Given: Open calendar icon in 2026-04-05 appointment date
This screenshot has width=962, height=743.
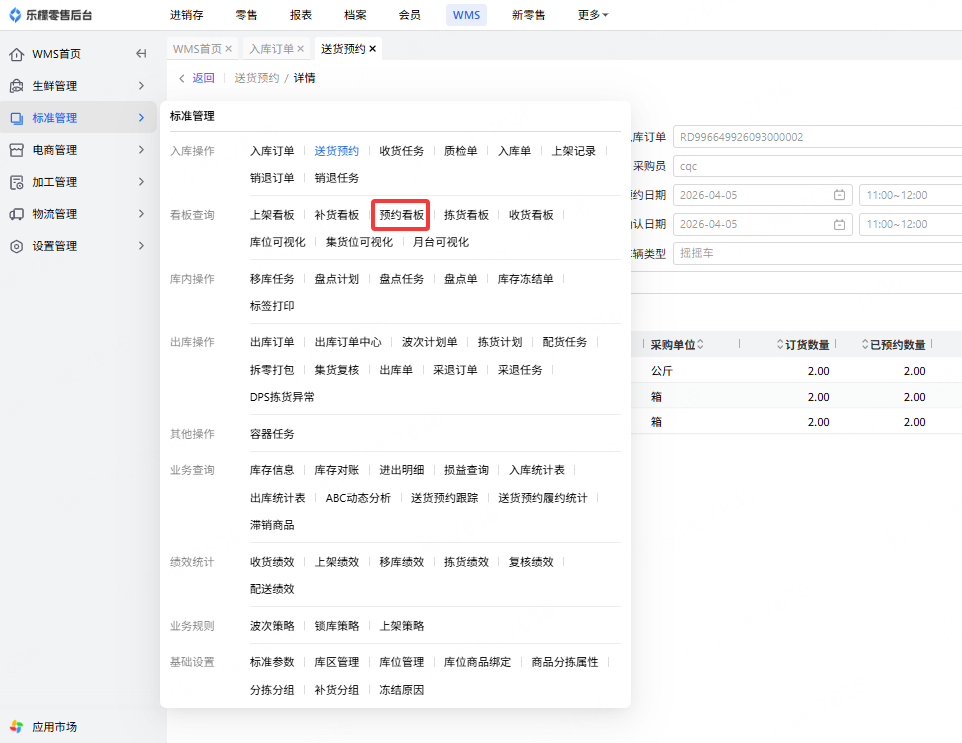Looking at the screenshot, I should point(839,195).
